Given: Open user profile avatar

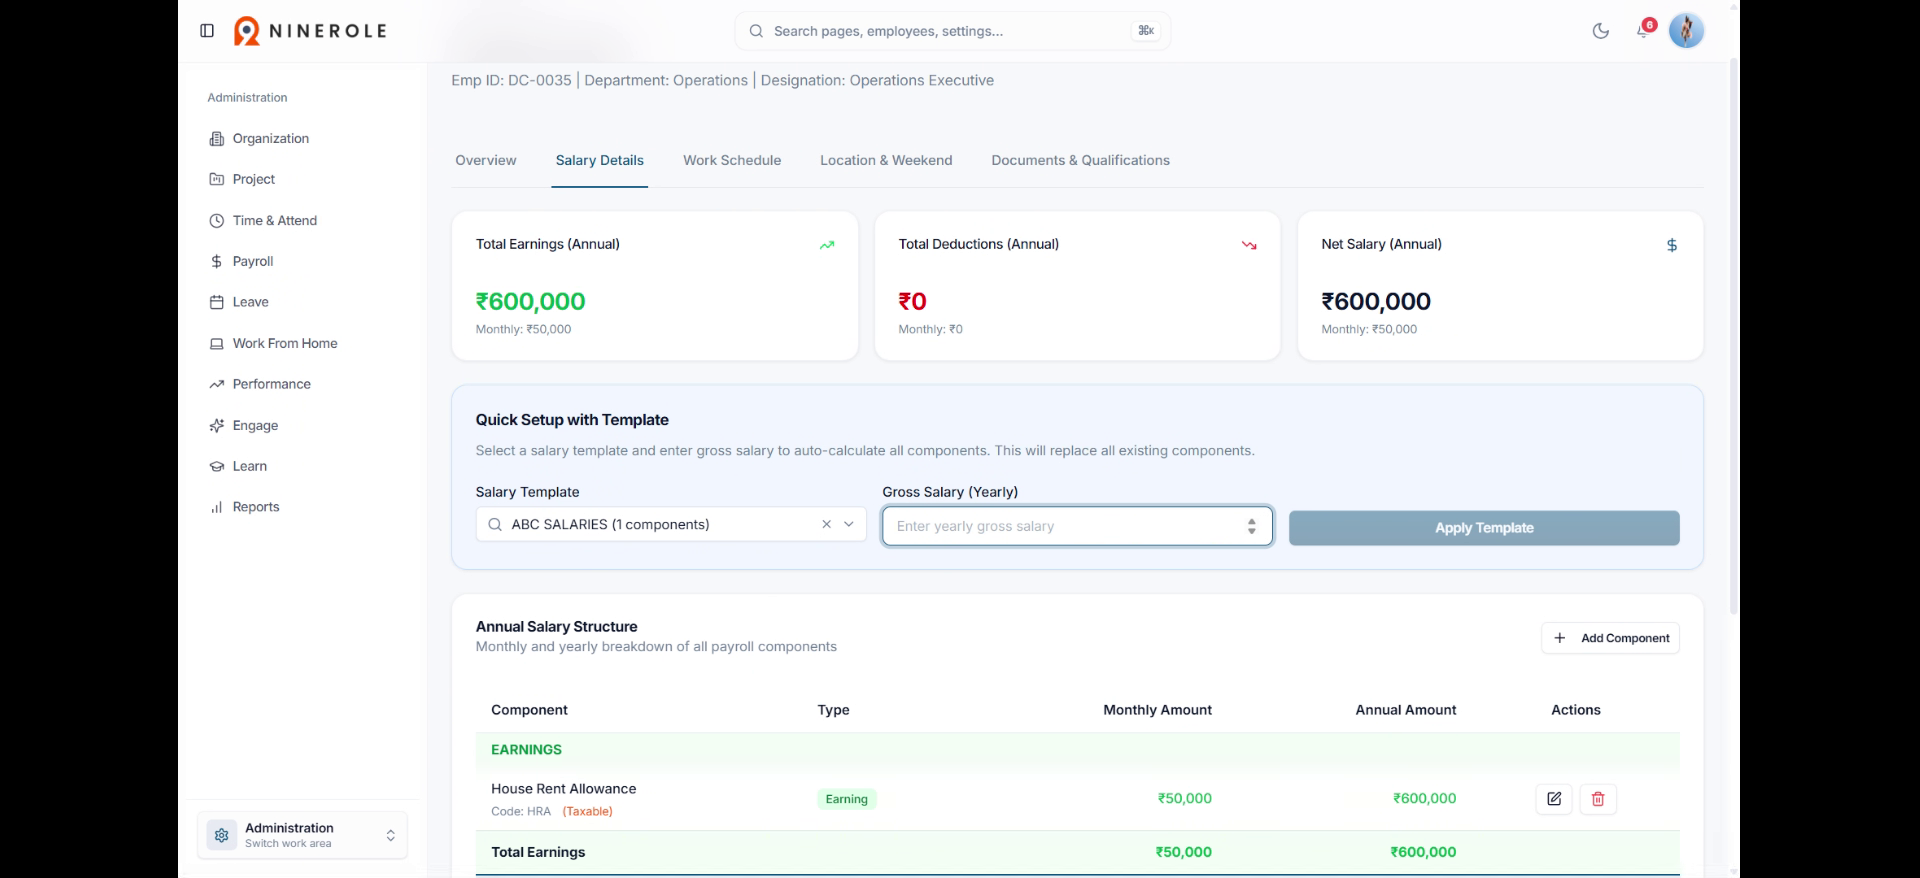Looking at the screenshot, I should 1686,31.
